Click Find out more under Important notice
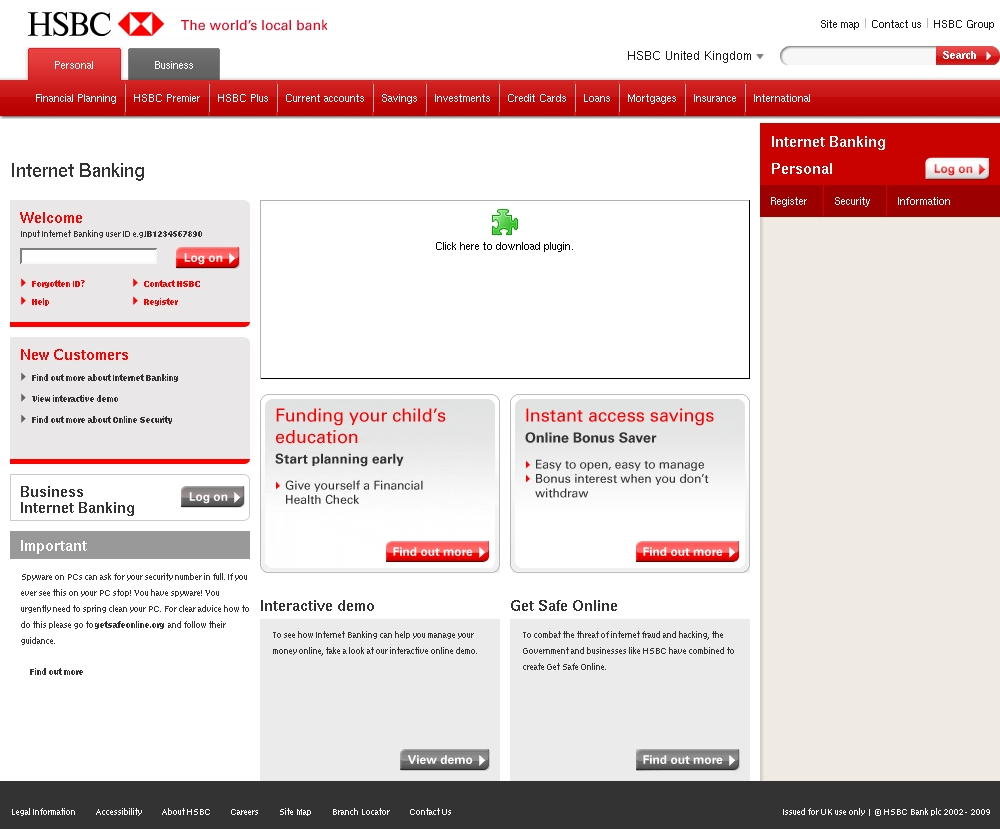This screenshot has width=1000, height=829. 56,671
